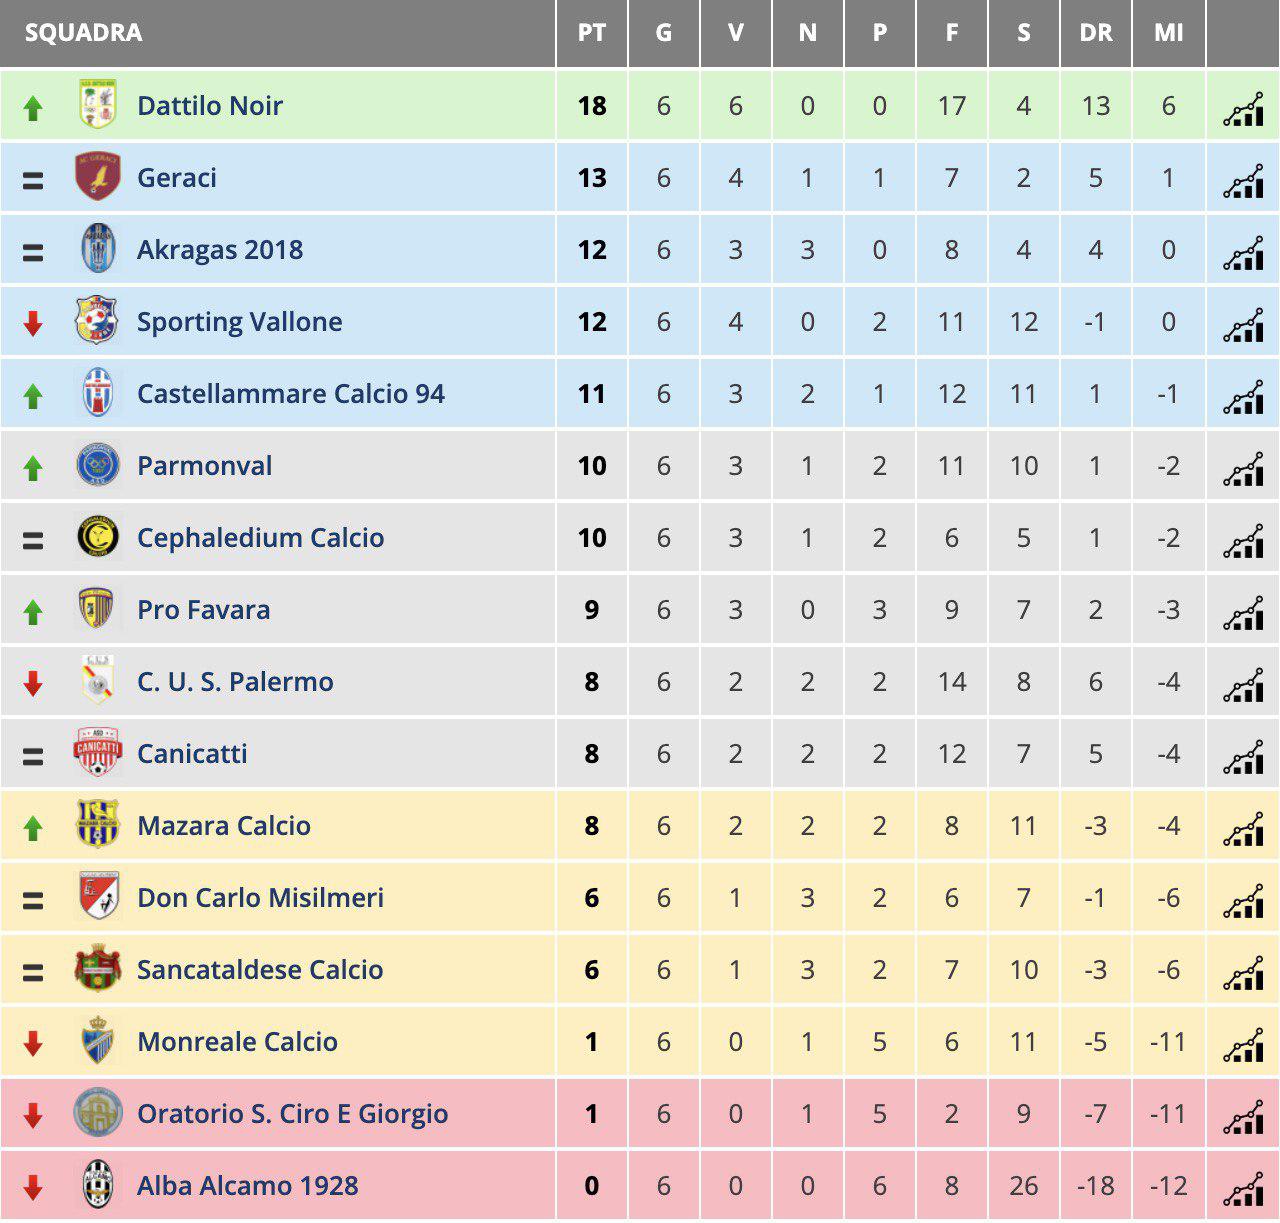Click the SQUADRA column header
This screenshot has width=1280, height=1223.
coord(84,33)
